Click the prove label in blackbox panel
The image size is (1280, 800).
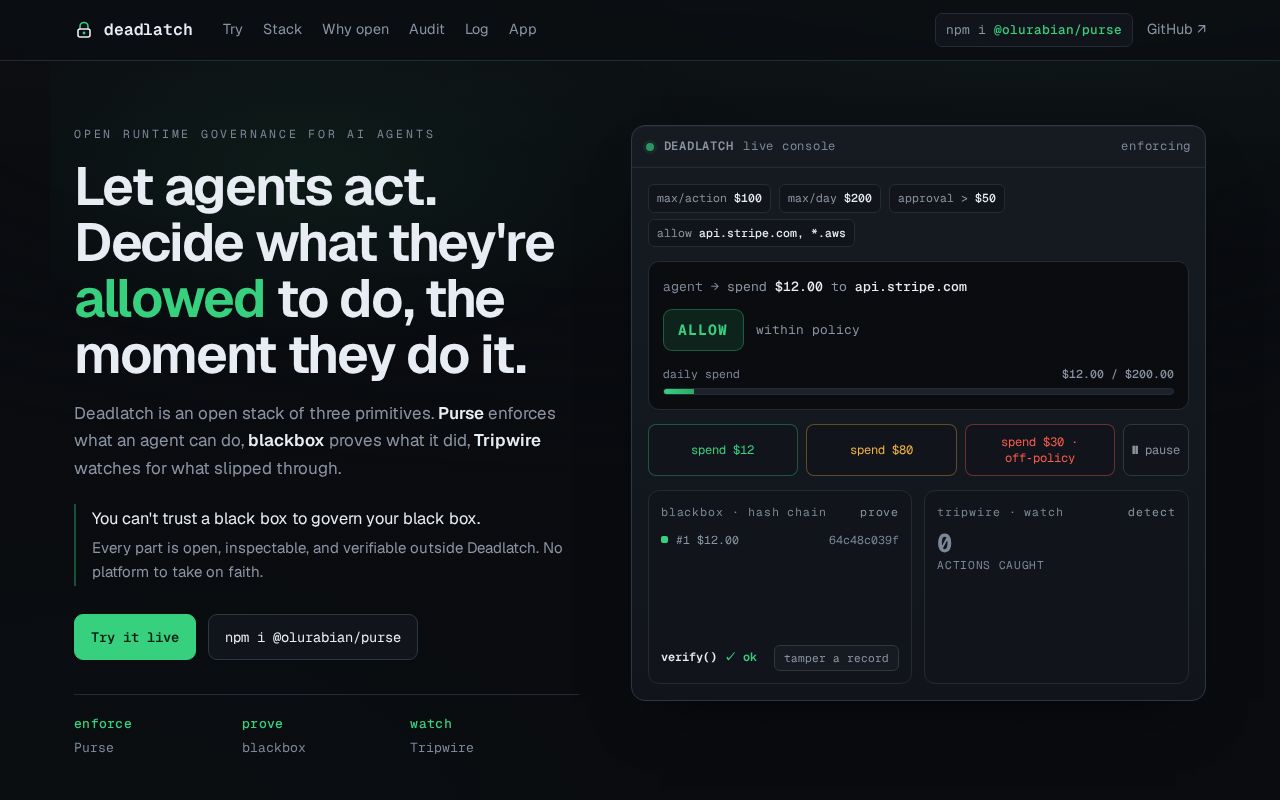(x=879, y=512)
